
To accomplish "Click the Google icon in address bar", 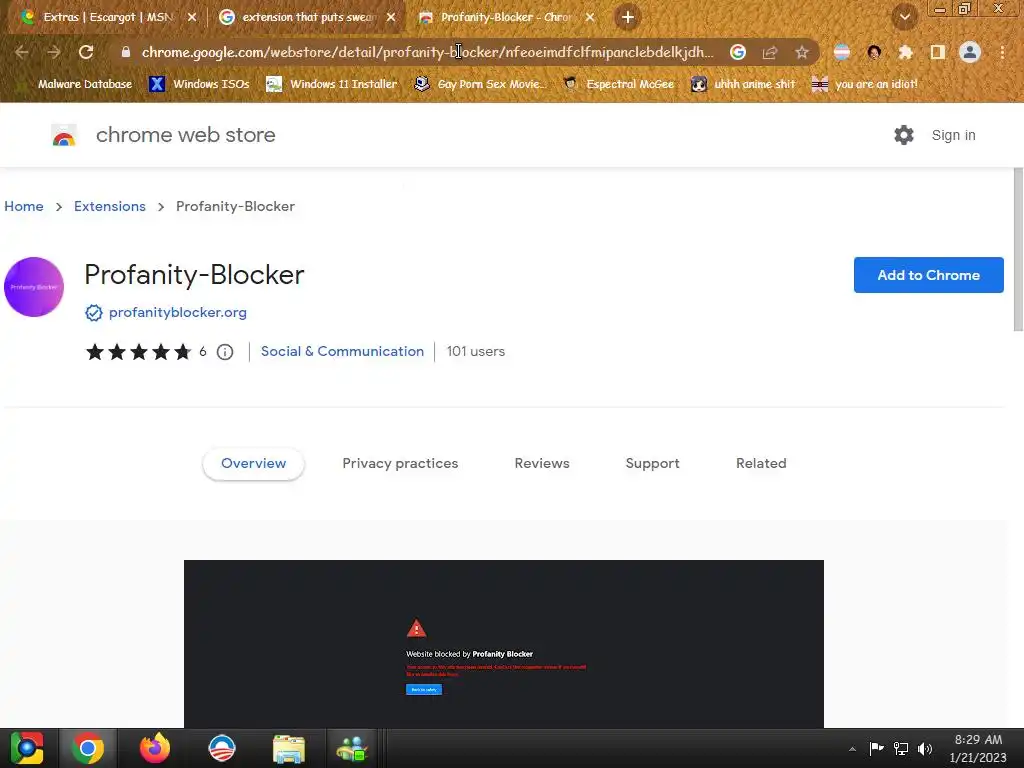I will [738, 52].
